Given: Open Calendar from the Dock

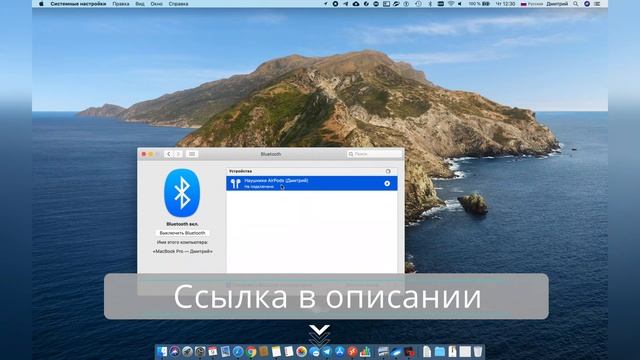Looking at the screenshot, I should click(213, 351).
